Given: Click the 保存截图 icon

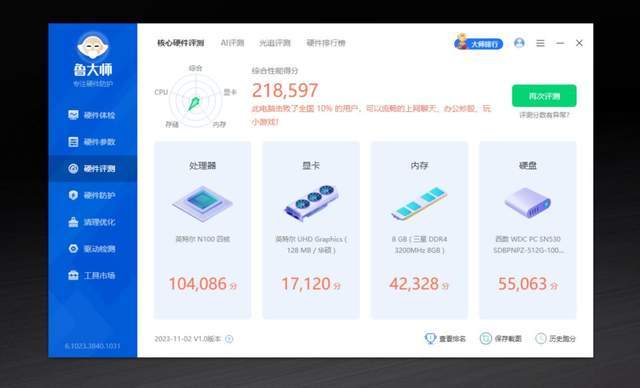Looking at the screenshot, I should click(x=486, y=338).
